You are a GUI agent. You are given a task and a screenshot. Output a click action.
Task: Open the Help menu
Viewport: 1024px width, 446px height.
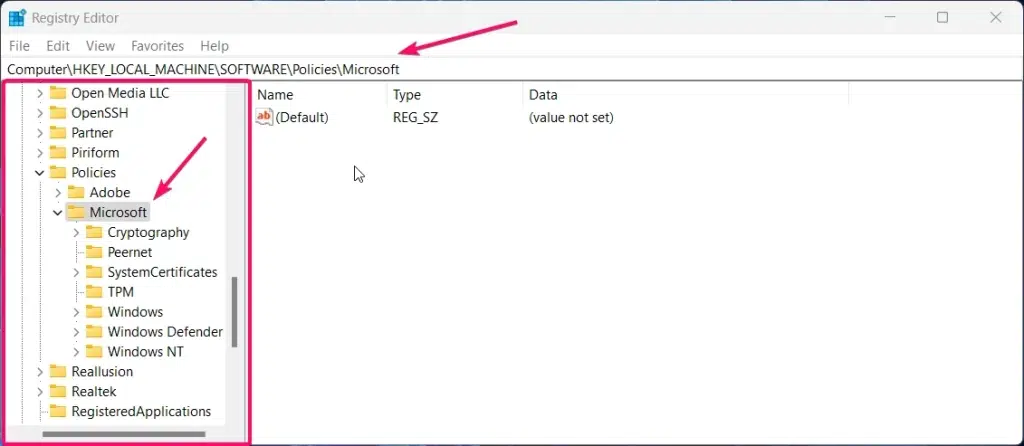pyautogui.click(x=214, y=46)
